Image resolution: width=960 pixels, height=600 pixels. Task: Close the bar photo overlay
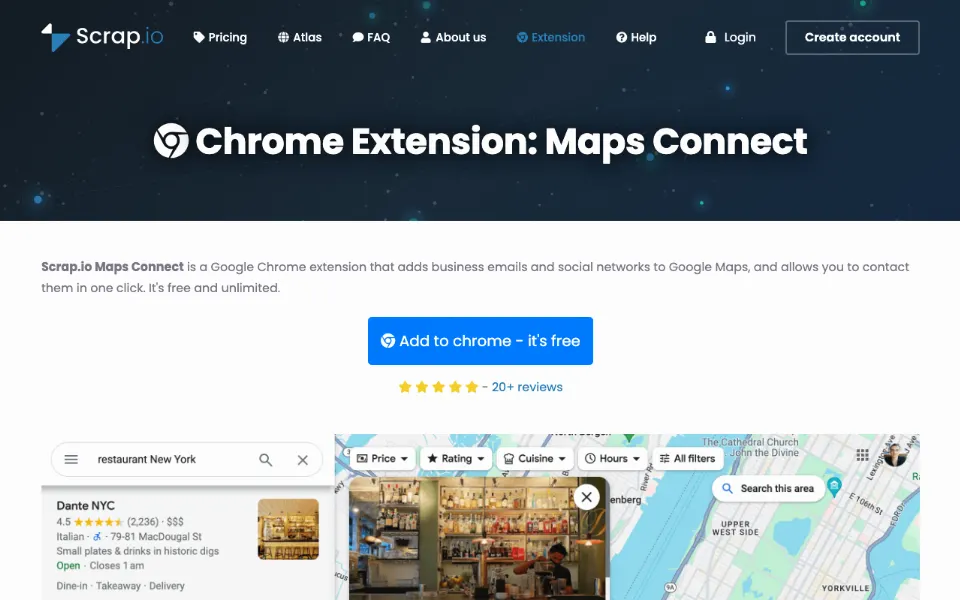click(587, 497)
